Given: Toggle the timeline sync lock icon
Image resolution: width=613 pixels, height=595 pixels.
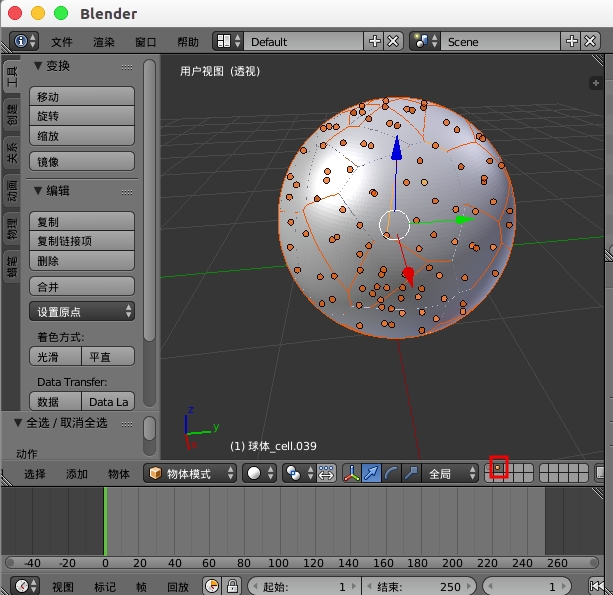Looking at the screenshot, I should tap(232, 586).
